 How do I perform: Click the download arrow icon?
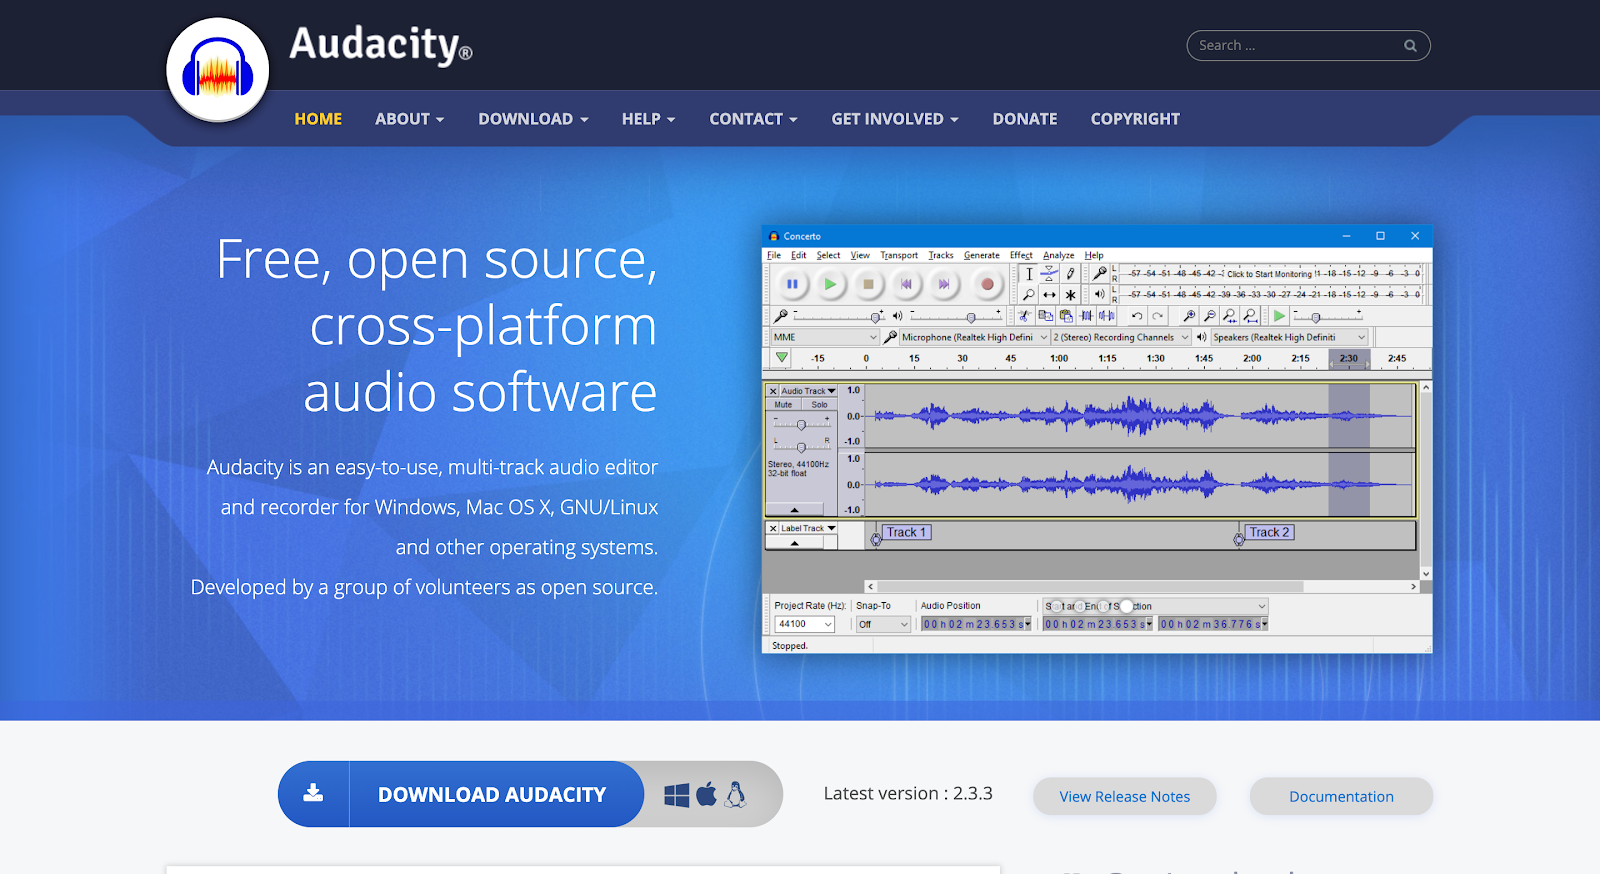pyautogui.click(x=313, y=794)
